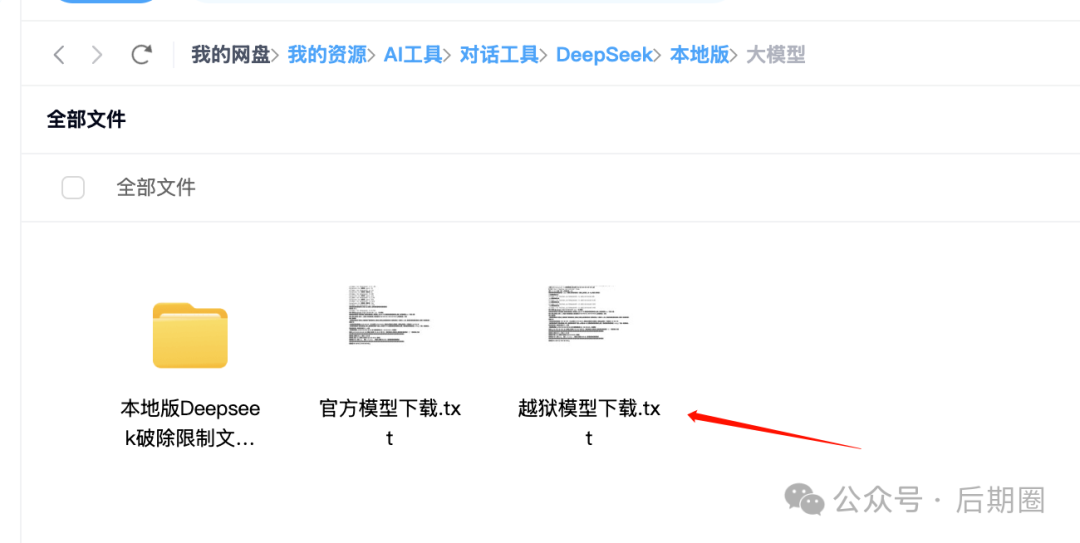Image resolution: width=1080 pixels, height=543 pixels.
Task: Select the 越狱模型下载.txt file thumbnail
Action: (589, 314)
